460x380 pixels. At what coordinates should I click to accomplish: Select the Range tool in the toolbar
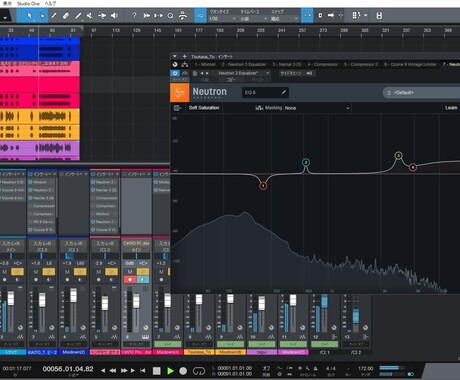(x=42, y=15)
